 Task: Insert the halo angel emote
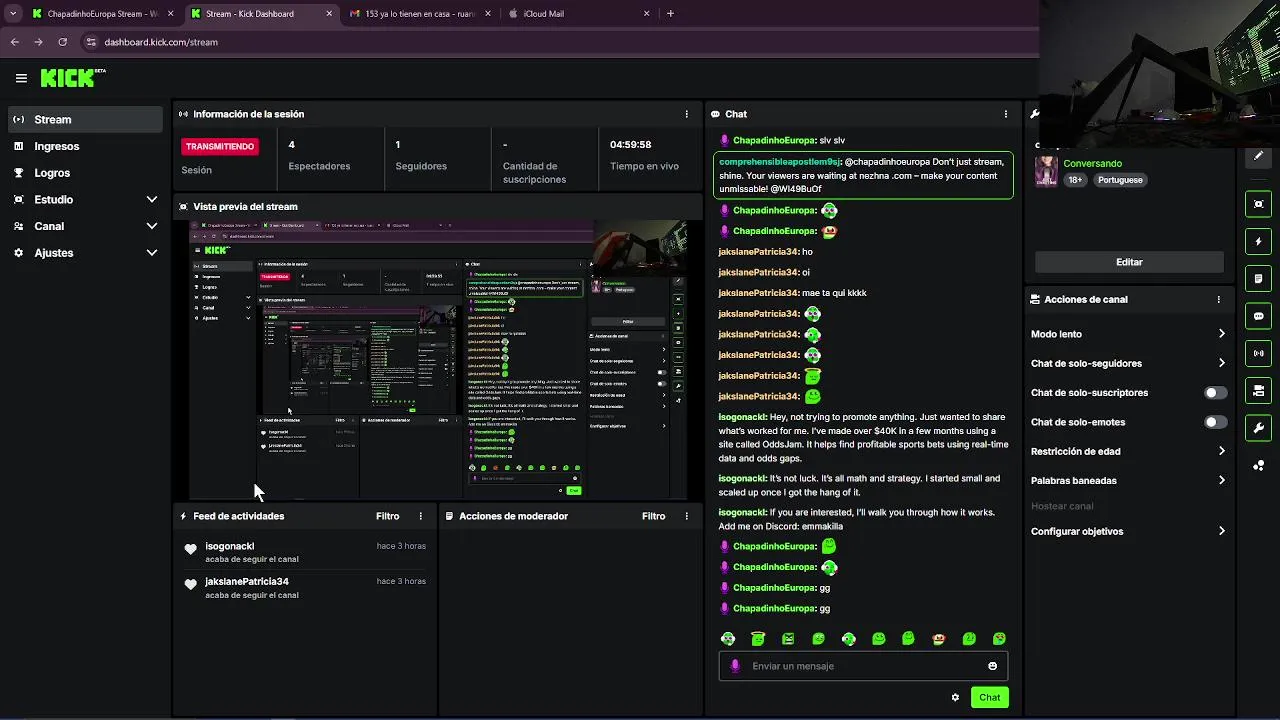click(x=758, y=638)
